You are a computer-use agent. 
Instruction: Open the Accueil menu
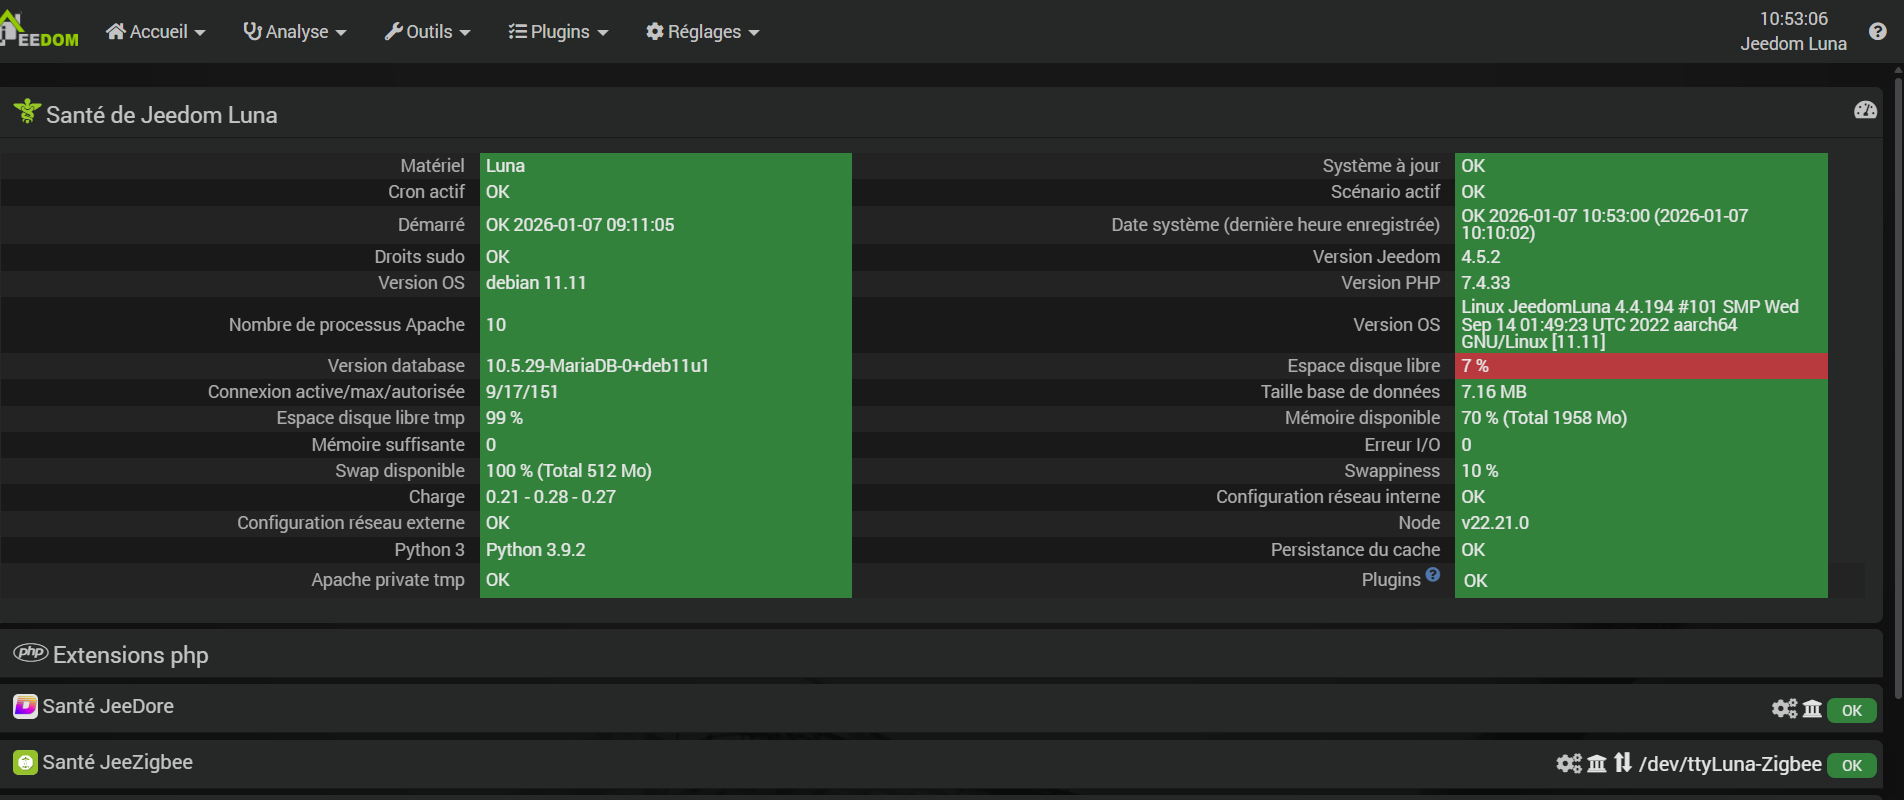point(156,32)
